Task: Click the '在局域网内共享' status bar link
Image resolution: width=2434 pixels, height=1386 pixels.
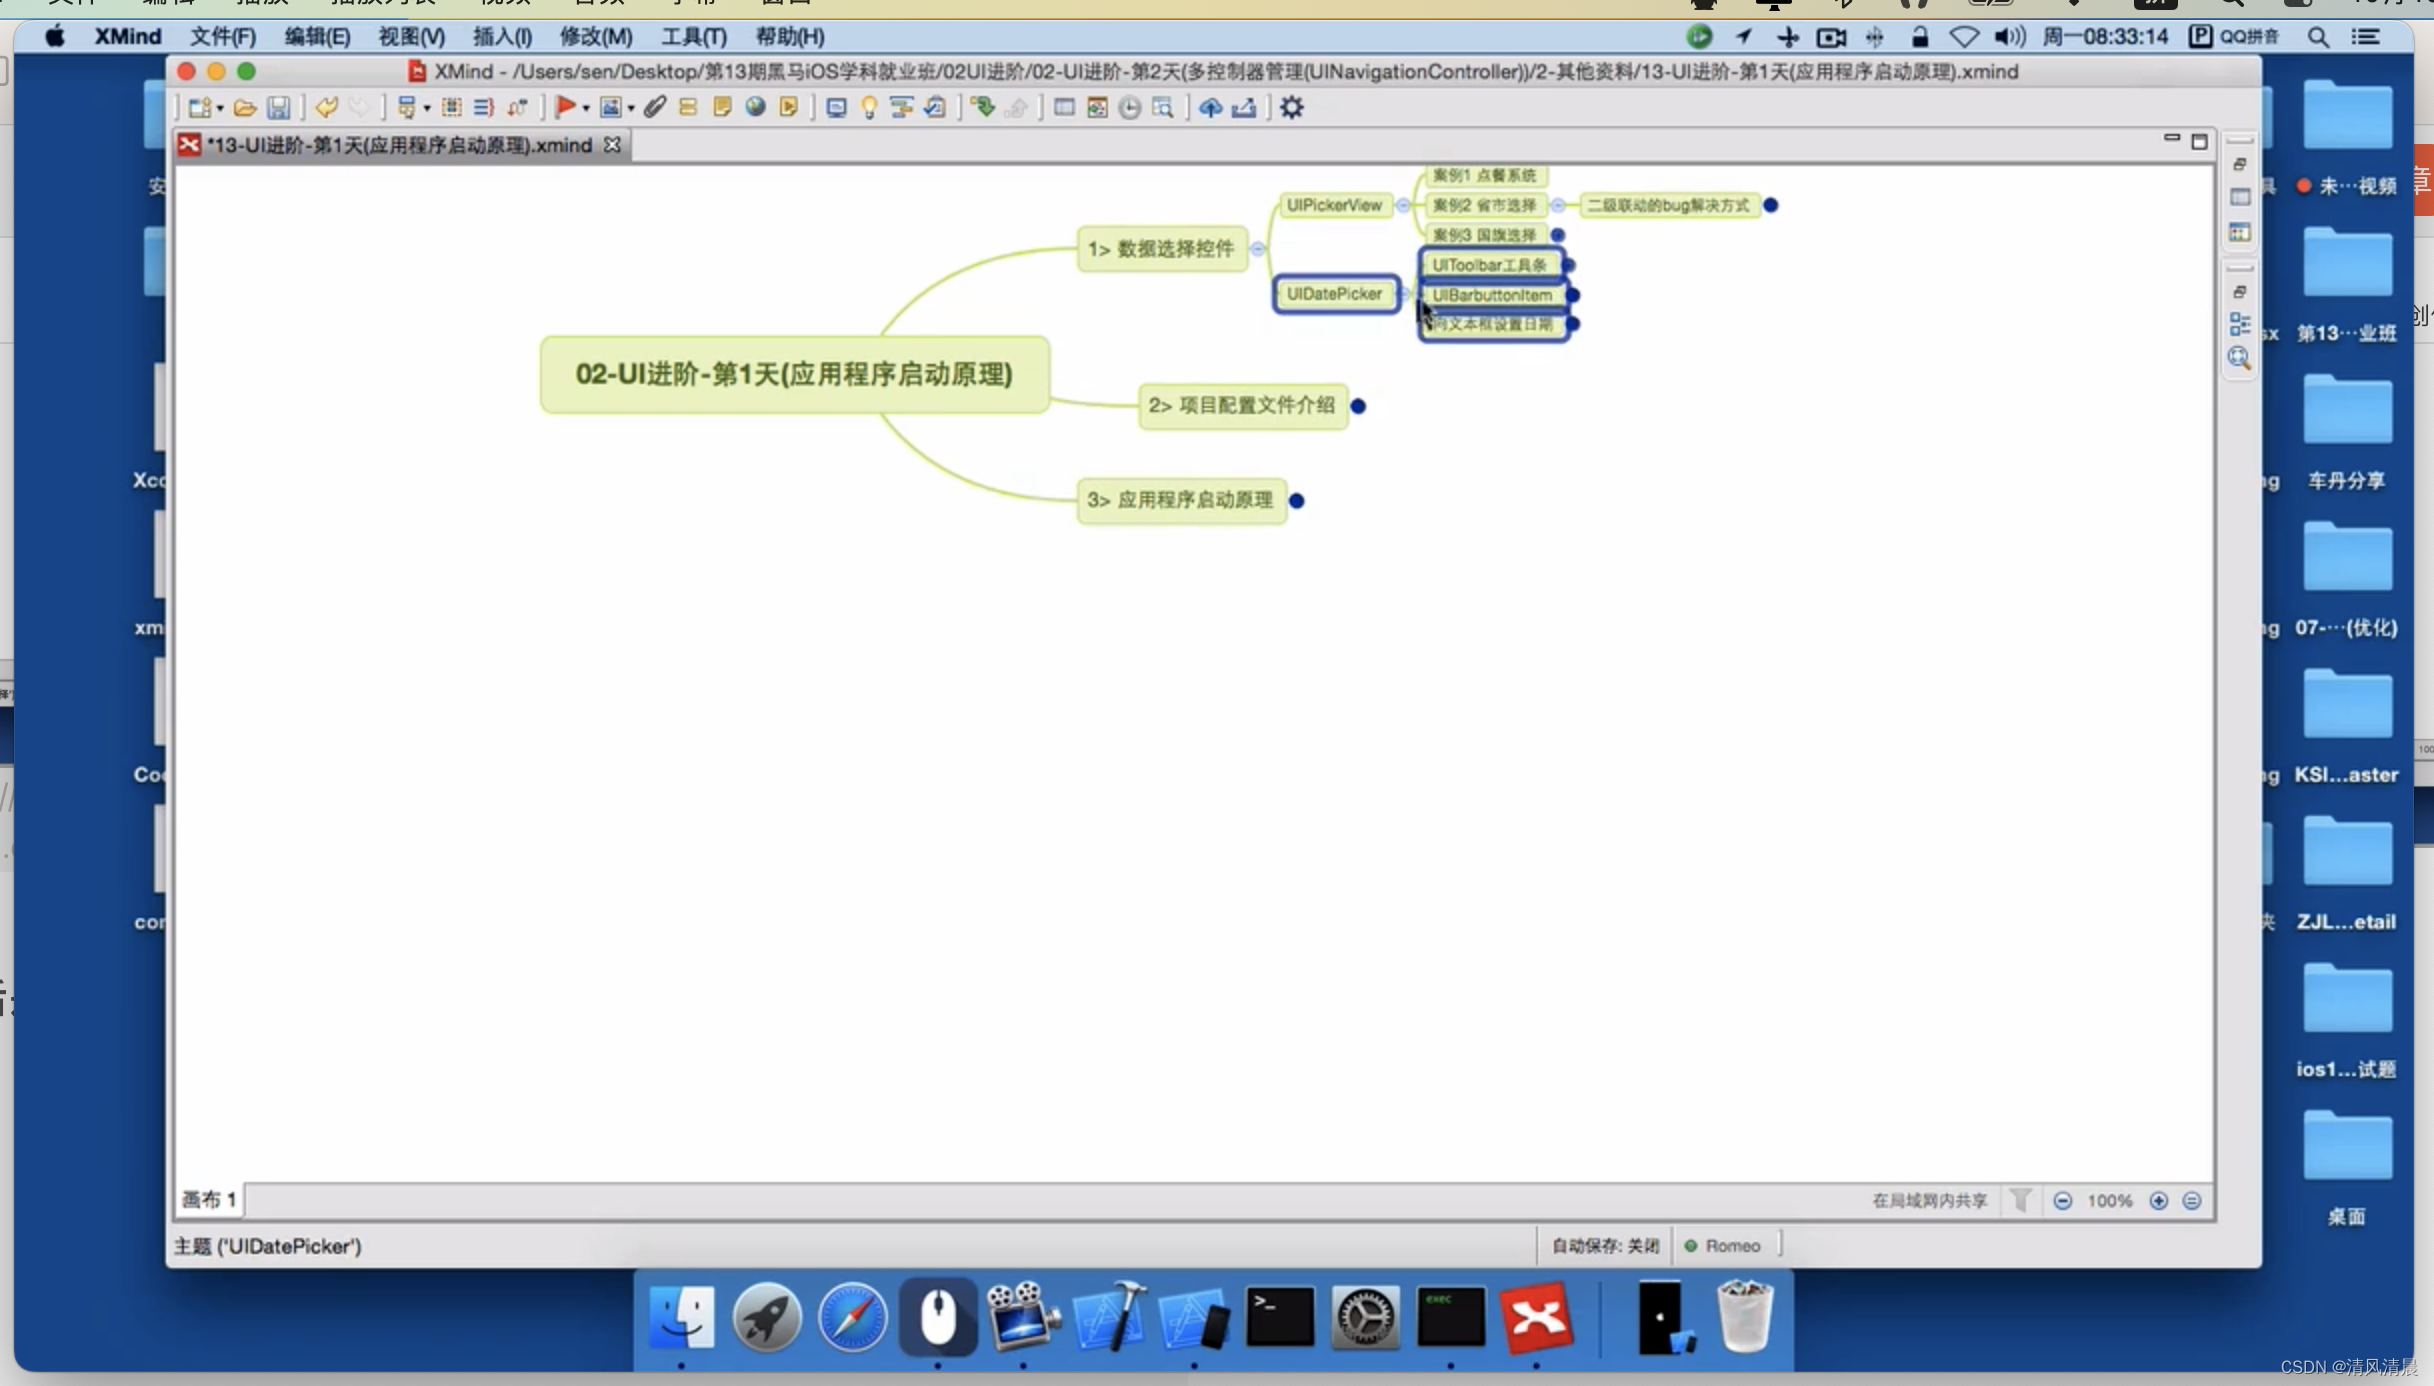Action: tap(1929, 1200)
